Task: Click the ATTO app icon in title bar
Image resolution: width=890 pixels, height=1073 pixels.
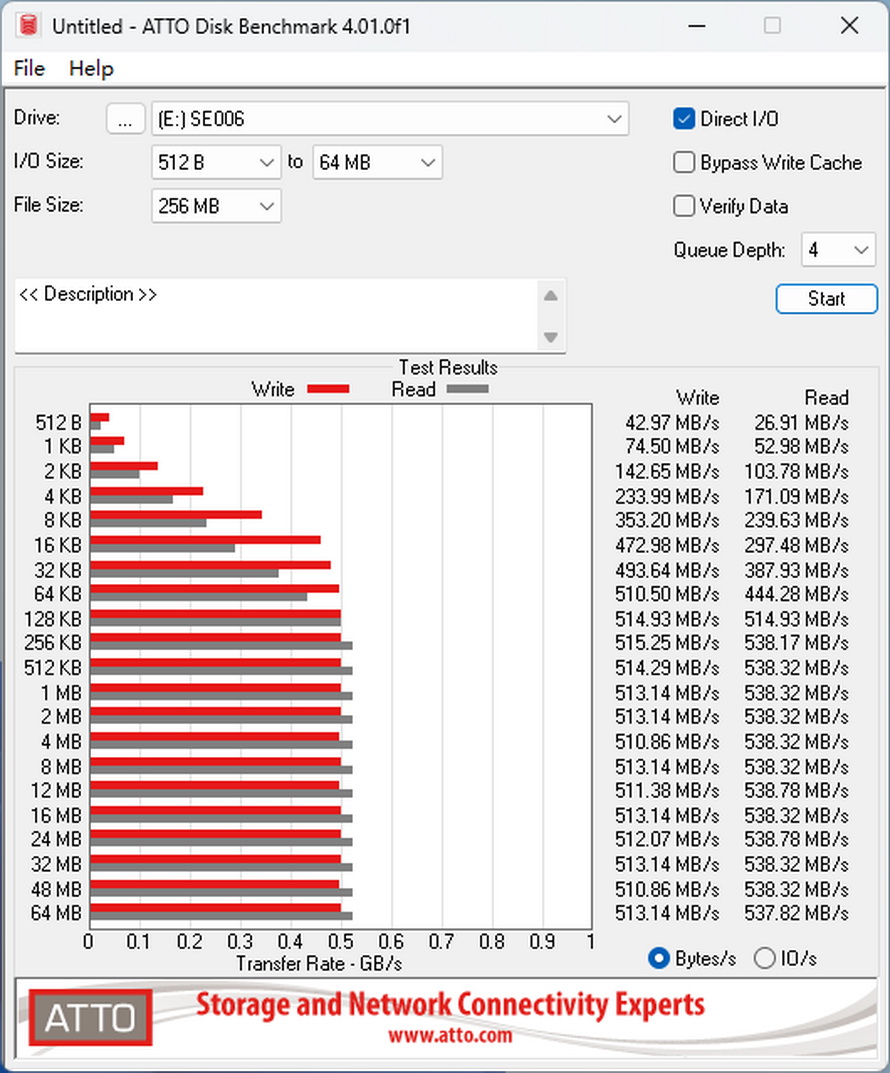Action: tap(27, 25)
